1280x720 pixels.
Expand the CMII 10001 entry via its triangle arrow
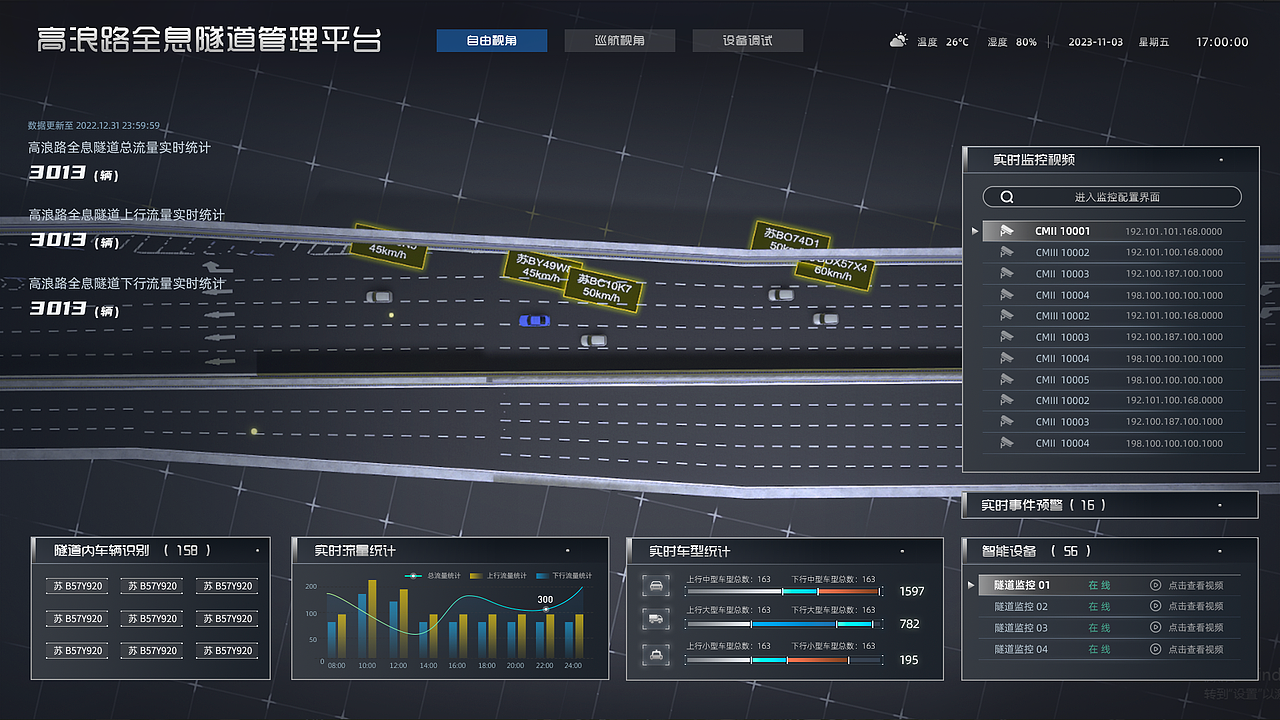[x=974, y=231]
